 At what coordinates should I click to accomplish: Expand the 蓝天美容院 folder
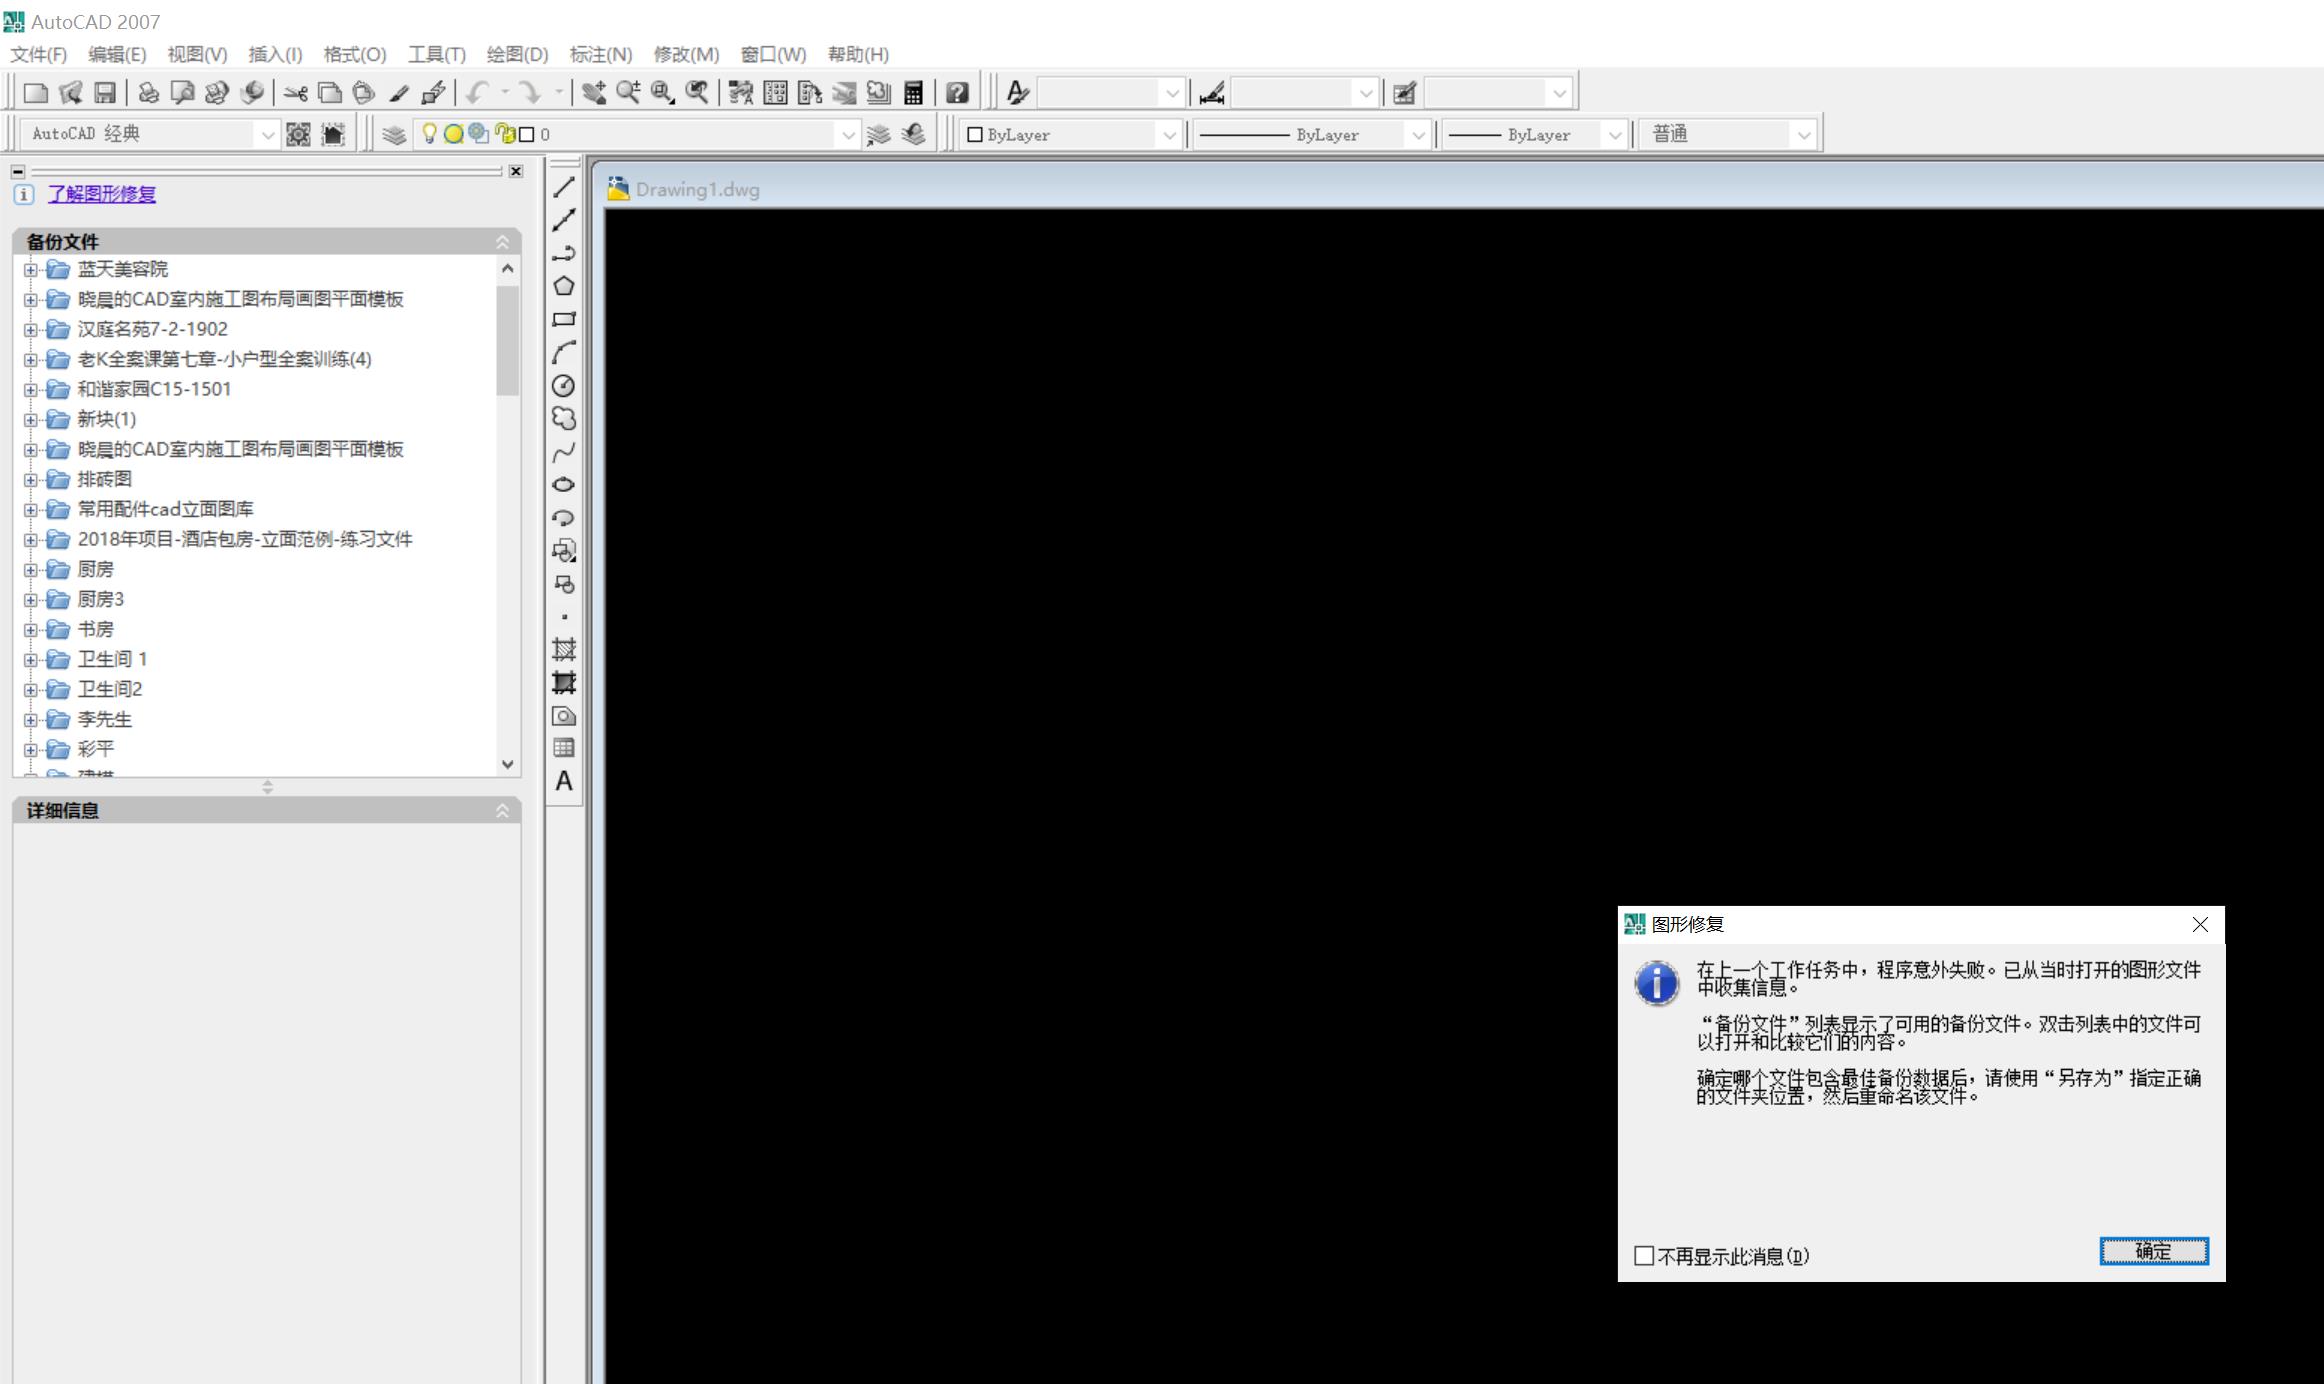tap(31, 270)
